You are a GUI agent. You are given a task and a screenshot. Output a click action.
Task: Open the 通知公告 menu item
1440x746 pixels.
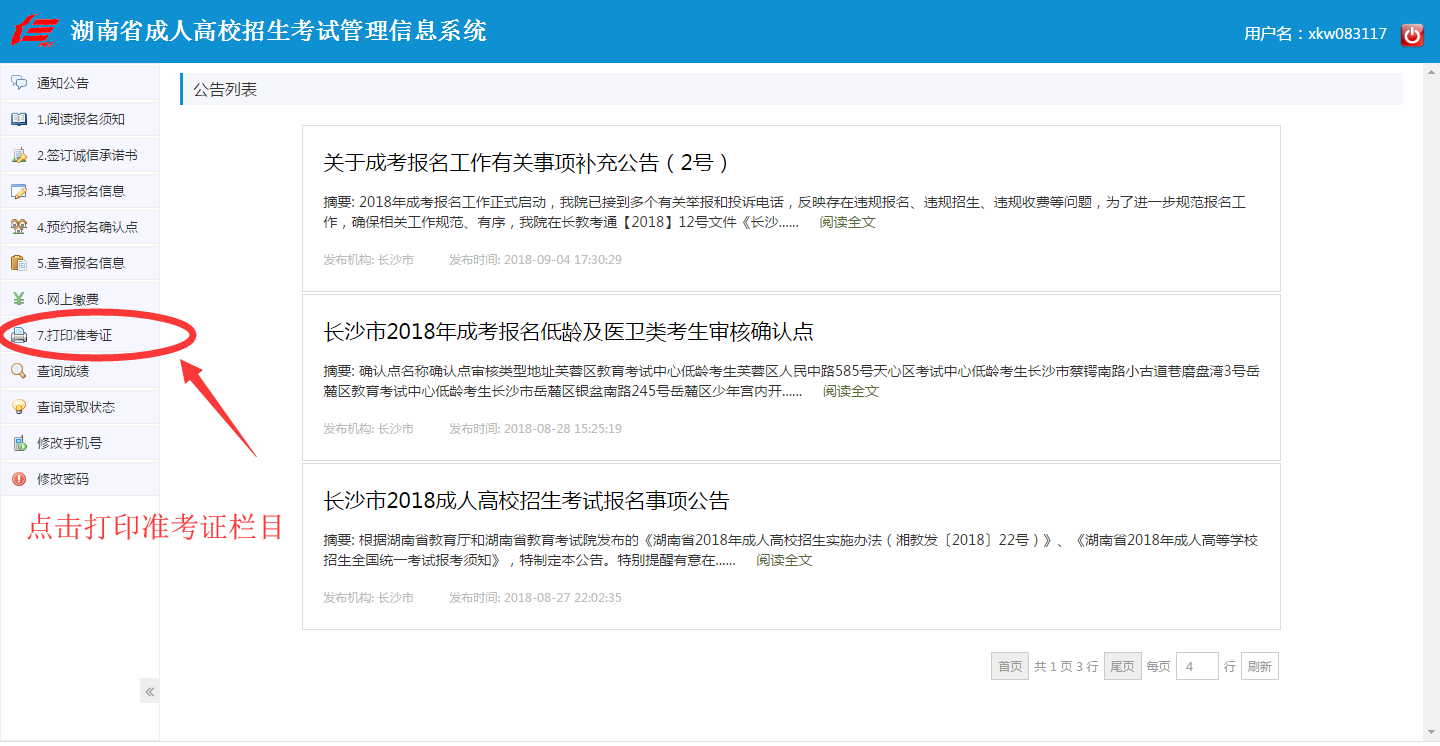(x=80, y=83)
